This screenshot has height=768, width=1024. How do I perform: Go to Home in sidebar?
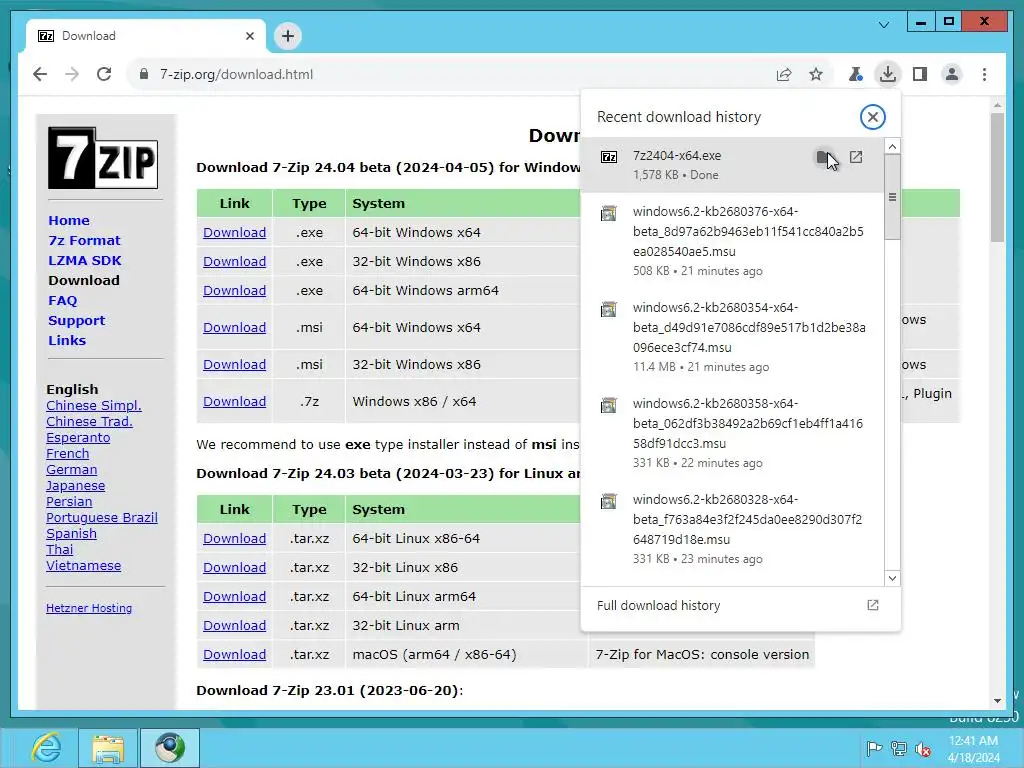tap(69, 221)
